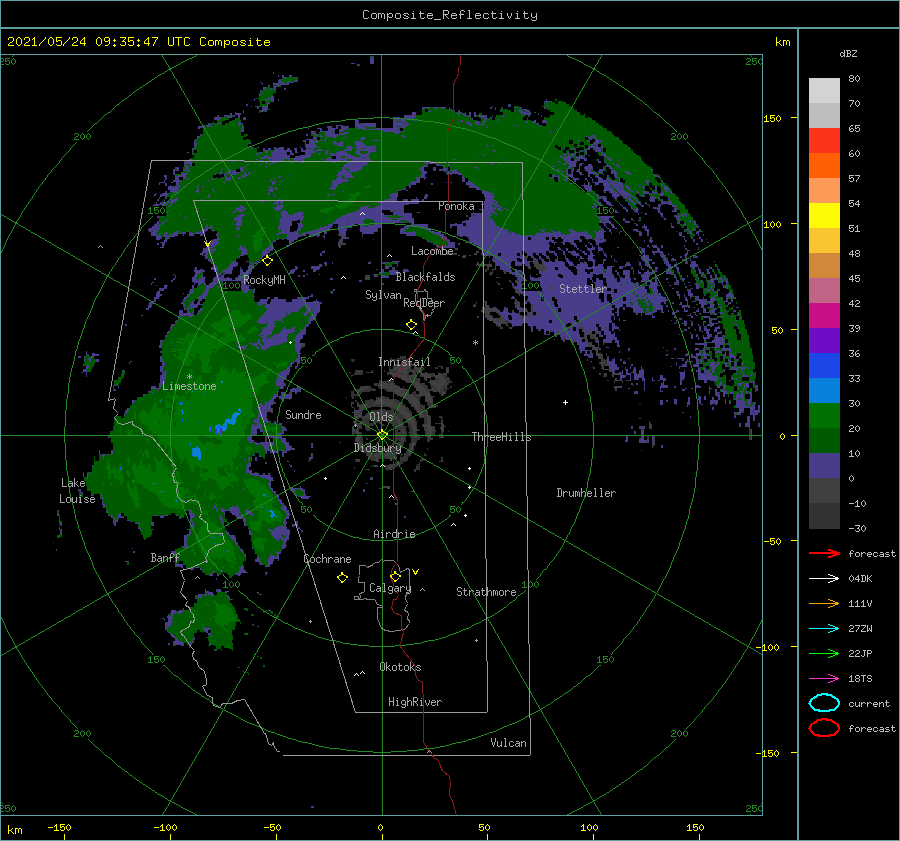900x841 pixels.
Task: Select the 54 dBZ yellow swatch
Action: [824, 215]
